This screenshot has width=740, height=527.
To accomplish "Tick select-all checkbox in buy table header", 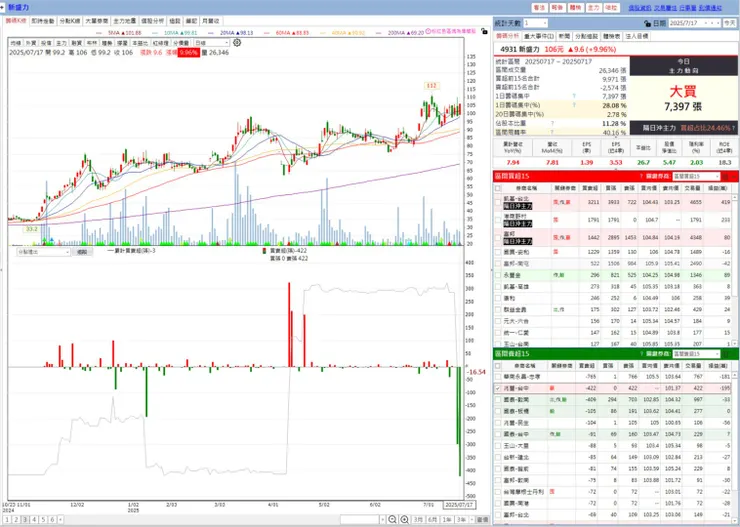I will coord(498,188).
